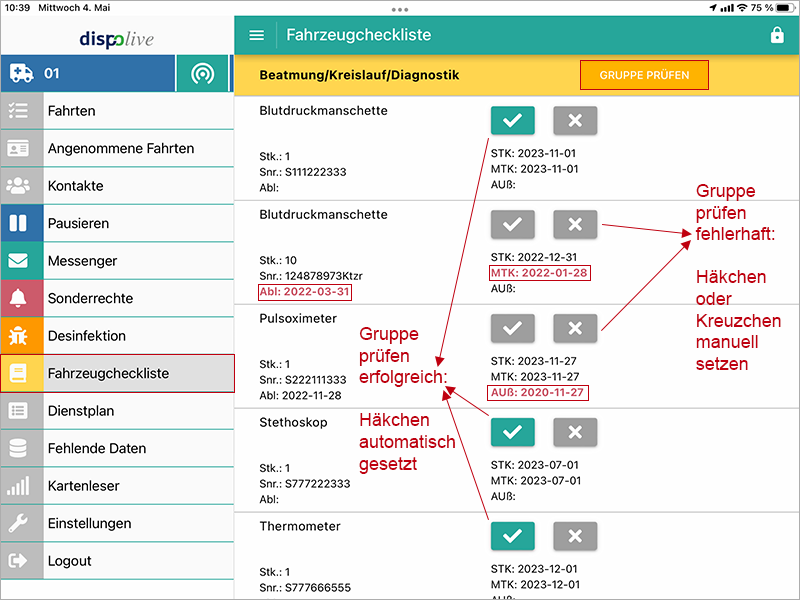Tap the battery indicator in status bar
Screen dimensions: 800x600
784,8
